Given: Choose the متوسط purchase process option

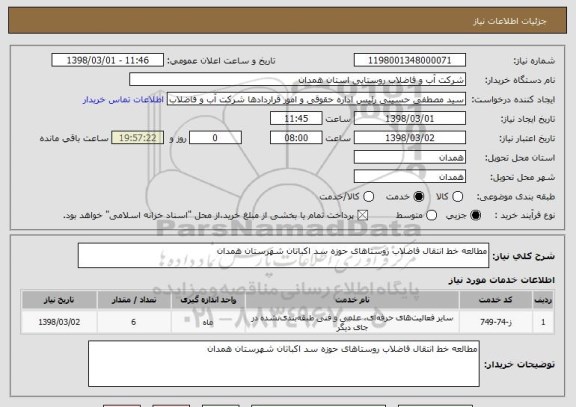Looking at the screenshot, I should [x=431, y=216].
